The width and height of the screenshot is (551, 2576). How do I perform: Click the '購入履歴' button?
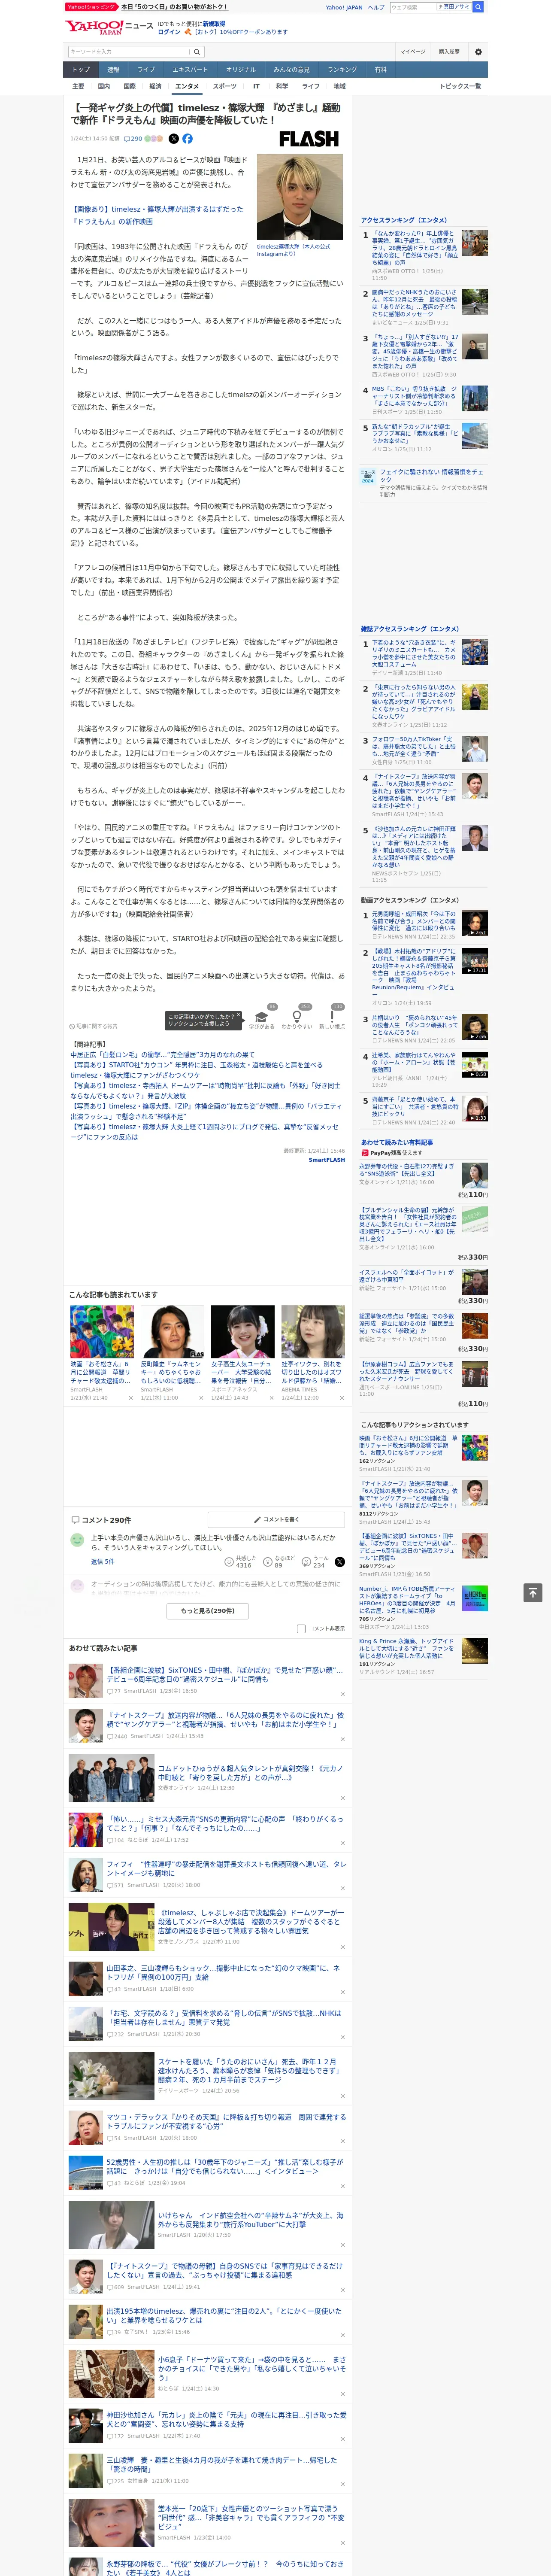(449, 52)
